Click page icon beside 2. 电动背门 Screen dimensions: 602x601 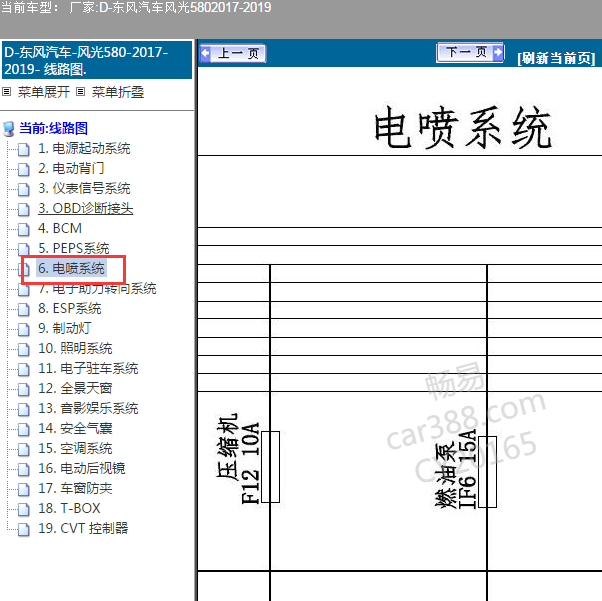point(24,169)
